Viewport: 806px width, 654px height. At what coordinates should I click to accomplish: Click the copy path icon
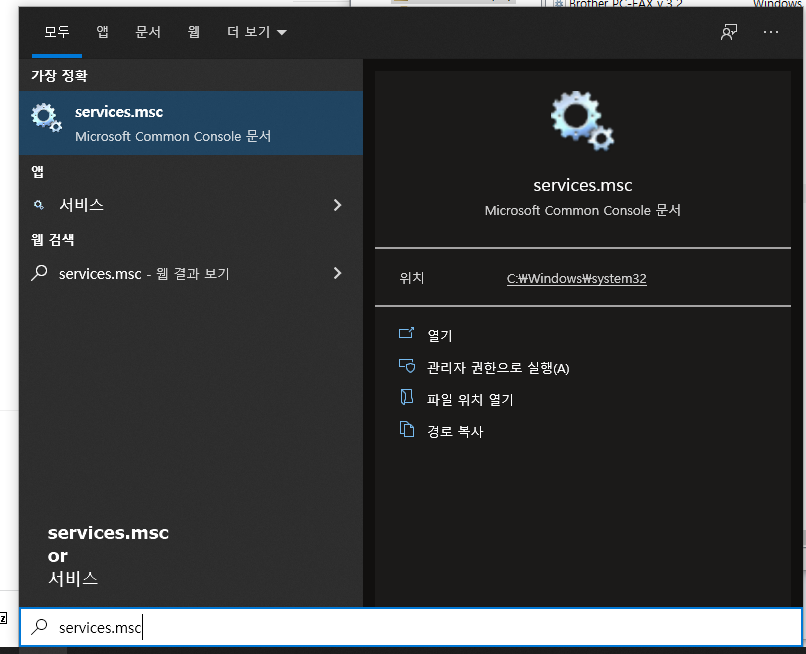click(x=407, y=429)
